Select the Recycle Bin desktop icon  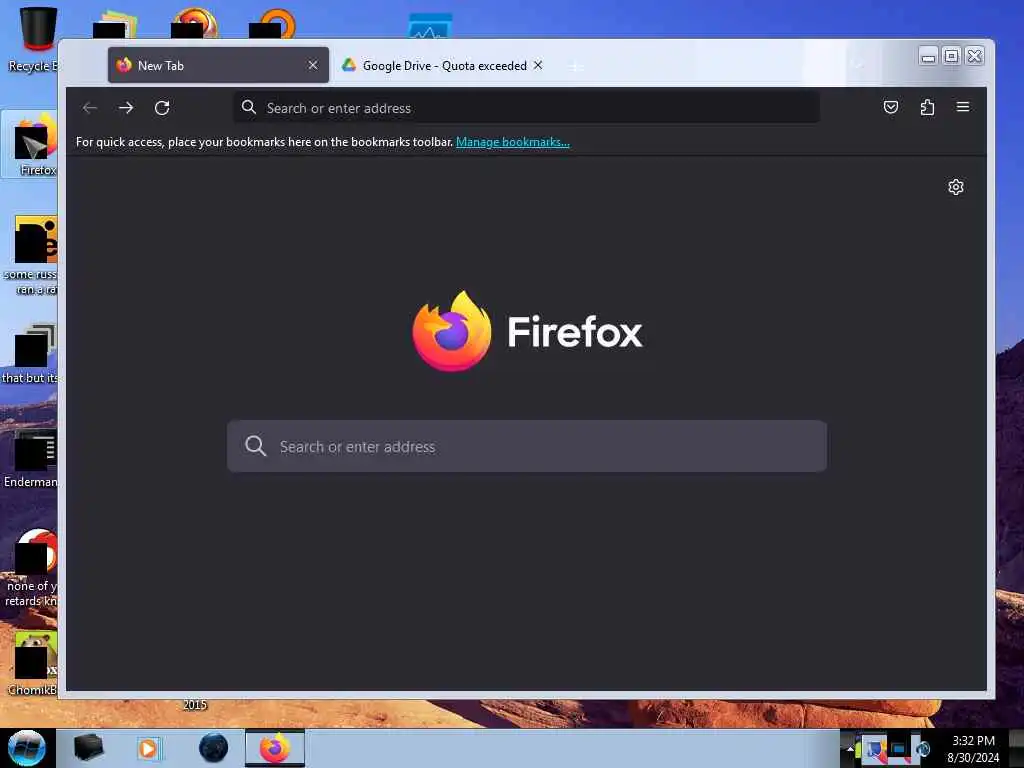pos(33,39)
